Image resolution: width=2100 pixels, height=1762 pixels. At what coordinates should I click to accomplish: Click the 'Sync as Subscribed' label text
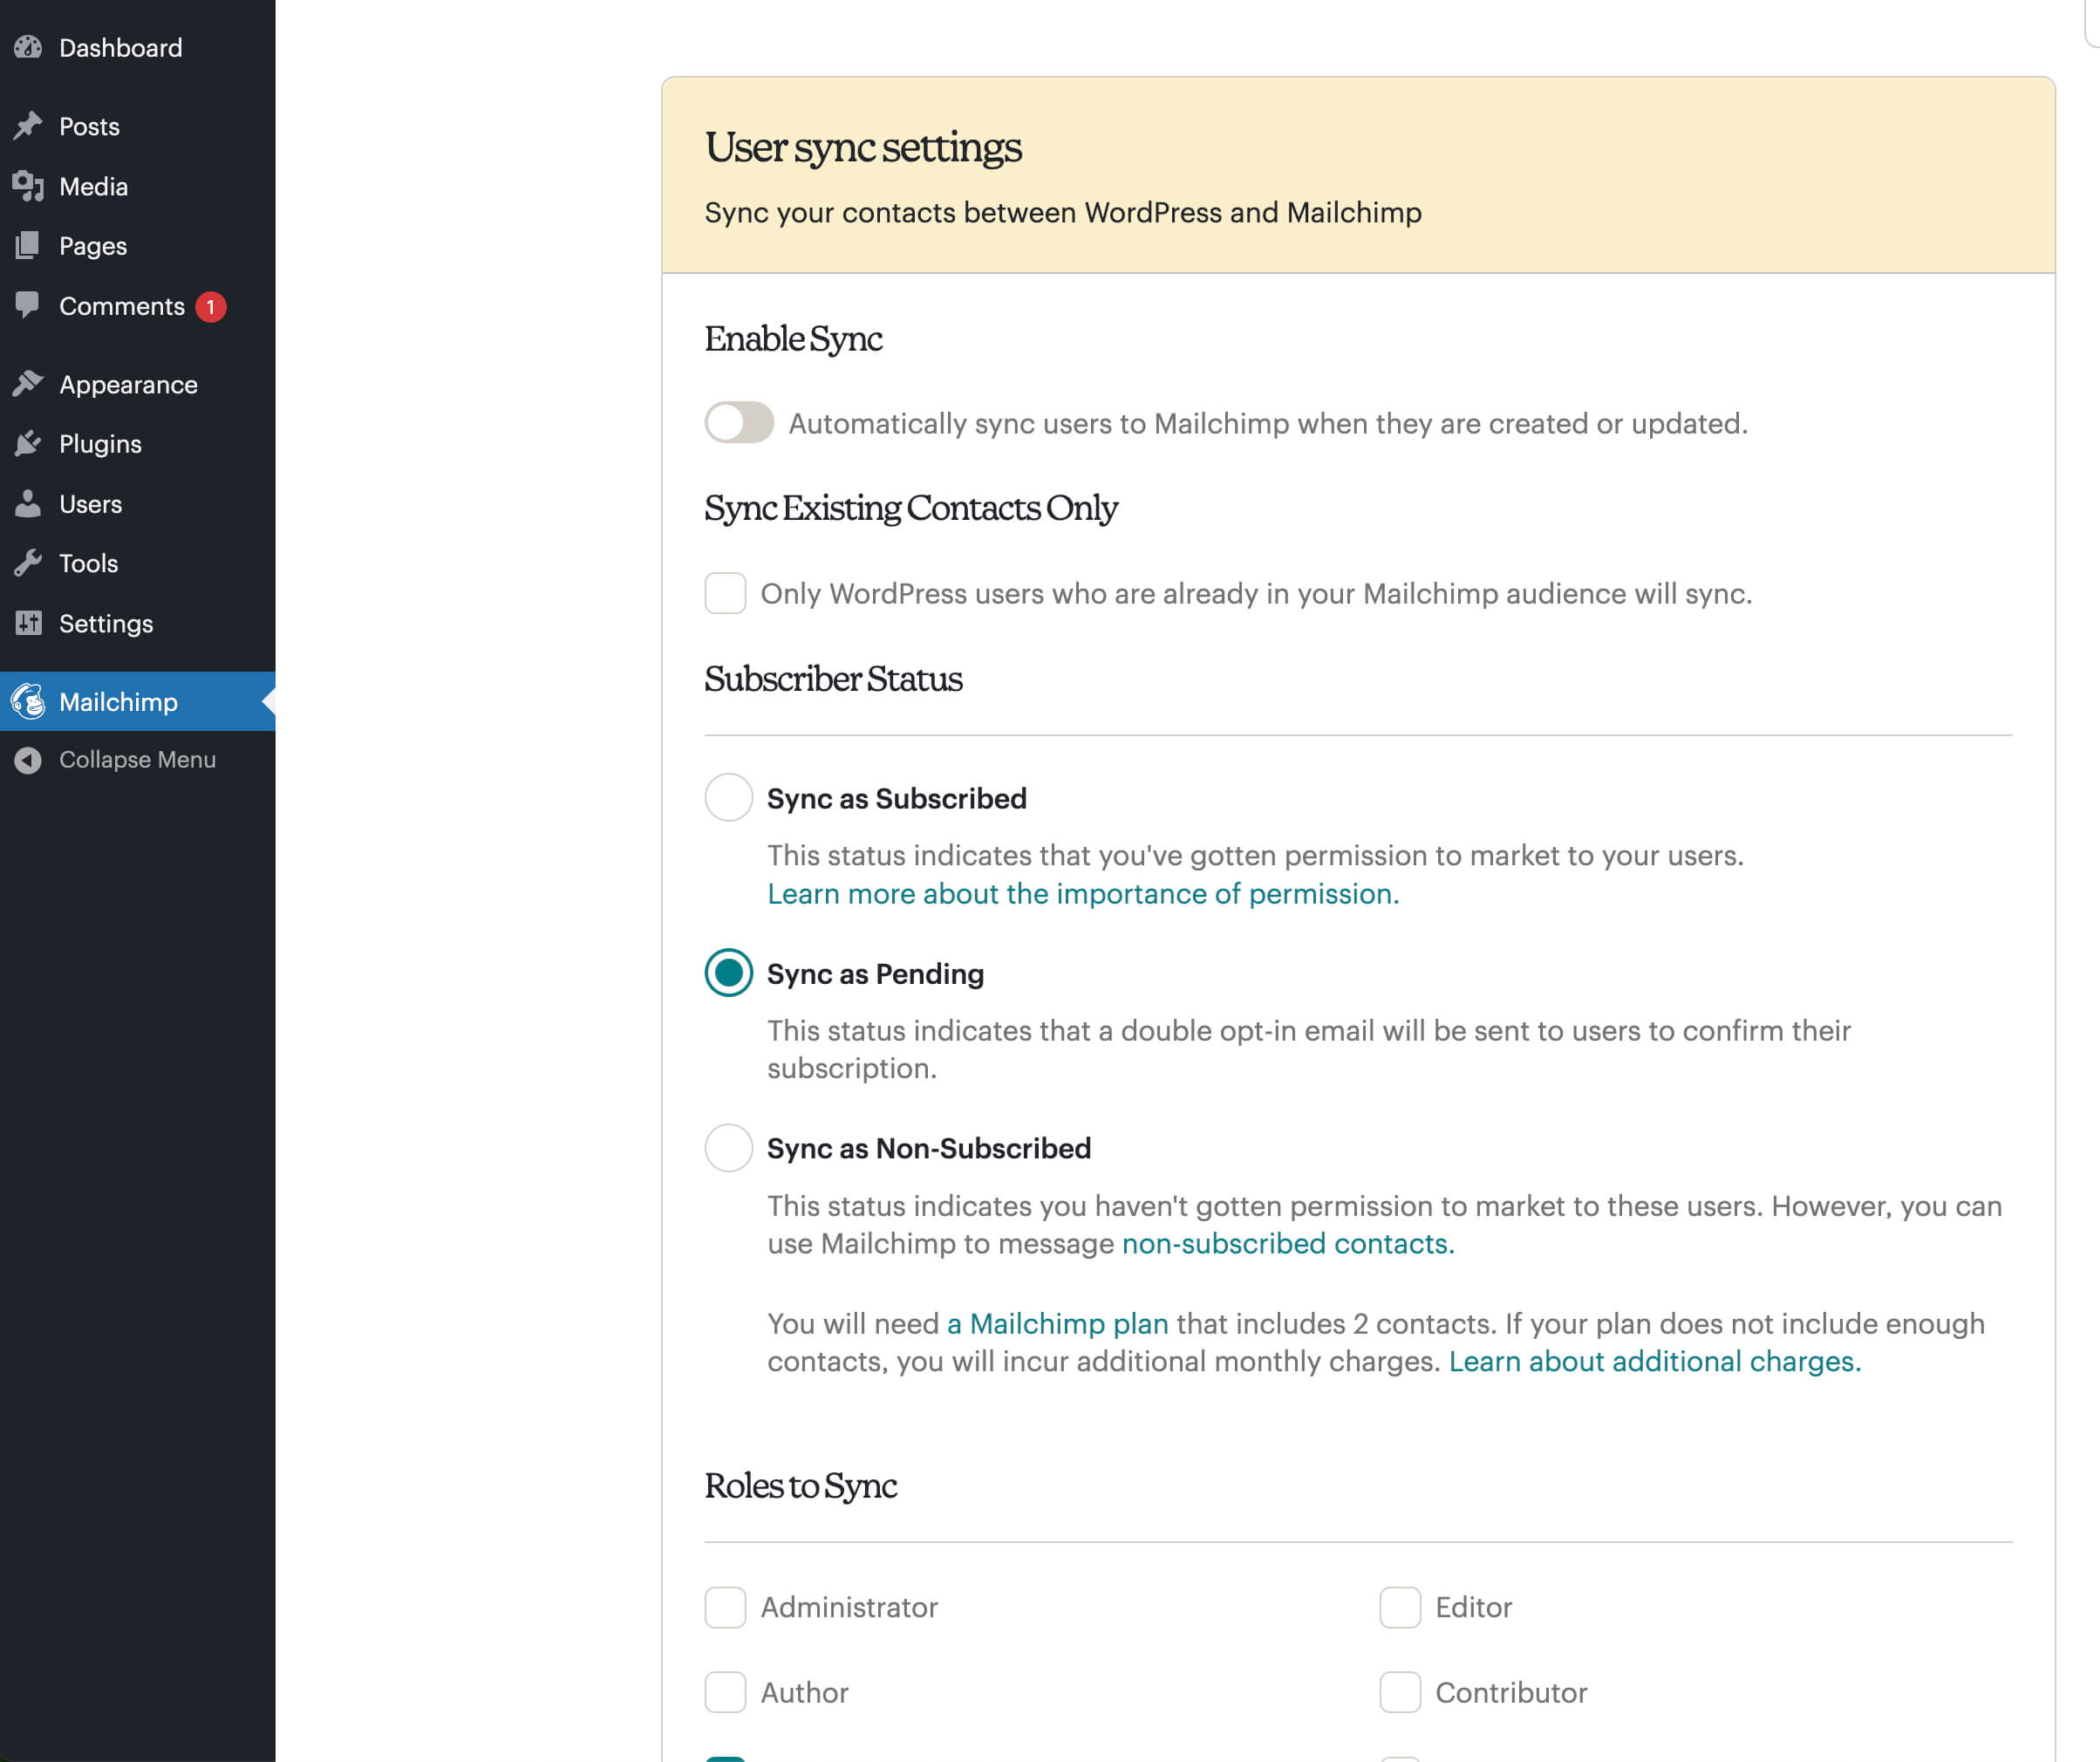tap(897, 798)
